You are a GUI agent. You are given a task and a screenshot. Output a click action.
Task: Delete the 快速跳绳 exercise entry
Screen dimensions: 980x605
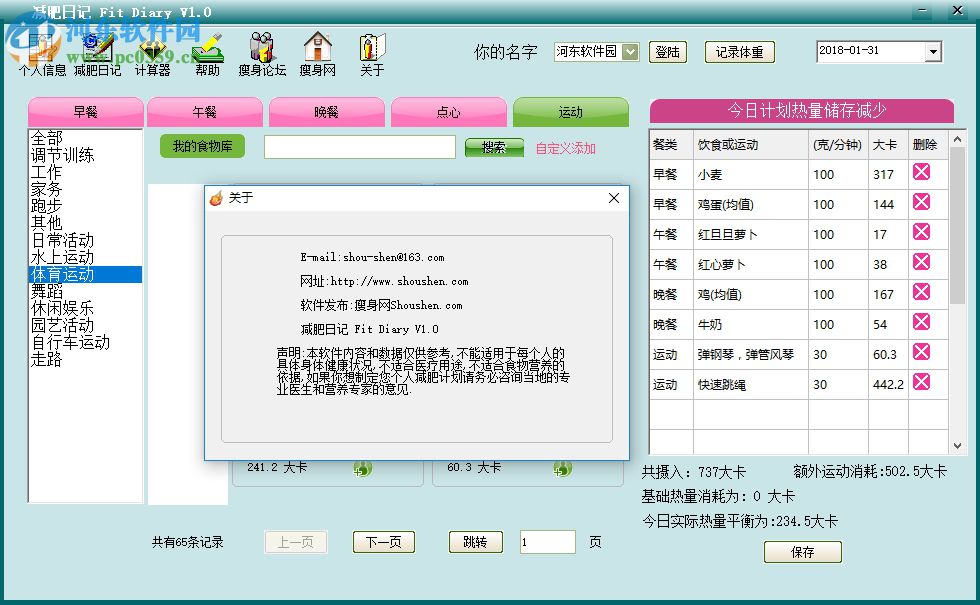pyautogui.click(x=922, y=384)
